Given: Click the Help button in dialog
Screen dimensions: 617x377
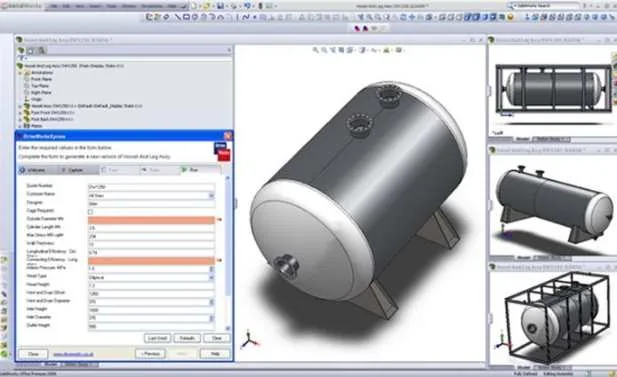Looking at the screenshot, I should 215,354.
